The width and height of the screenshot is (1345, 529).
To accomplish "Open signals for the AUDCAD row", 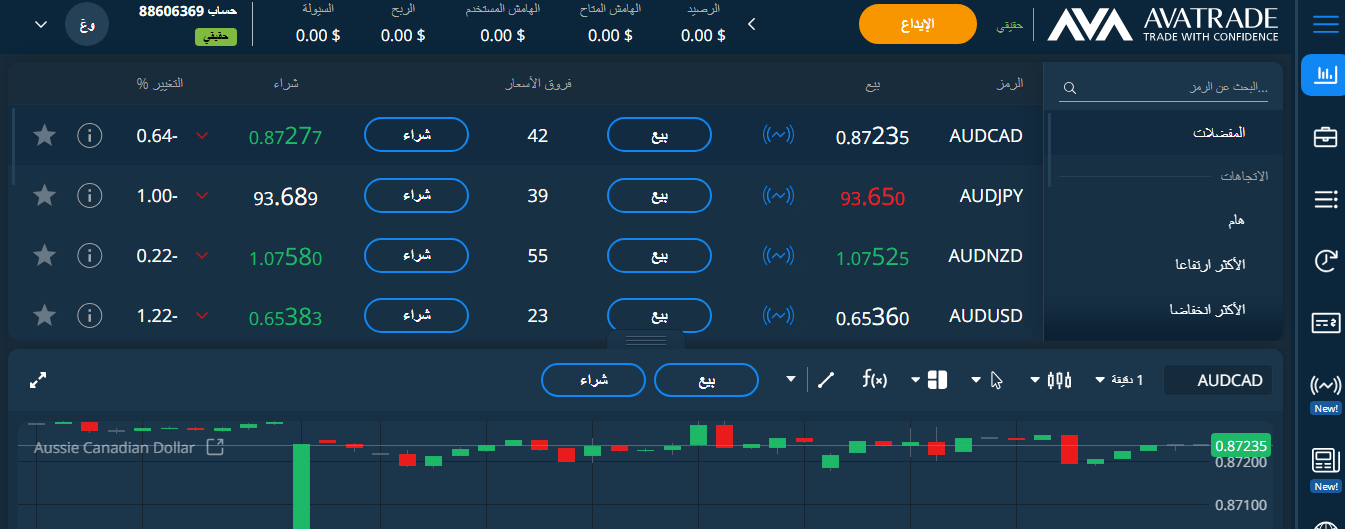I will (779, 135).
